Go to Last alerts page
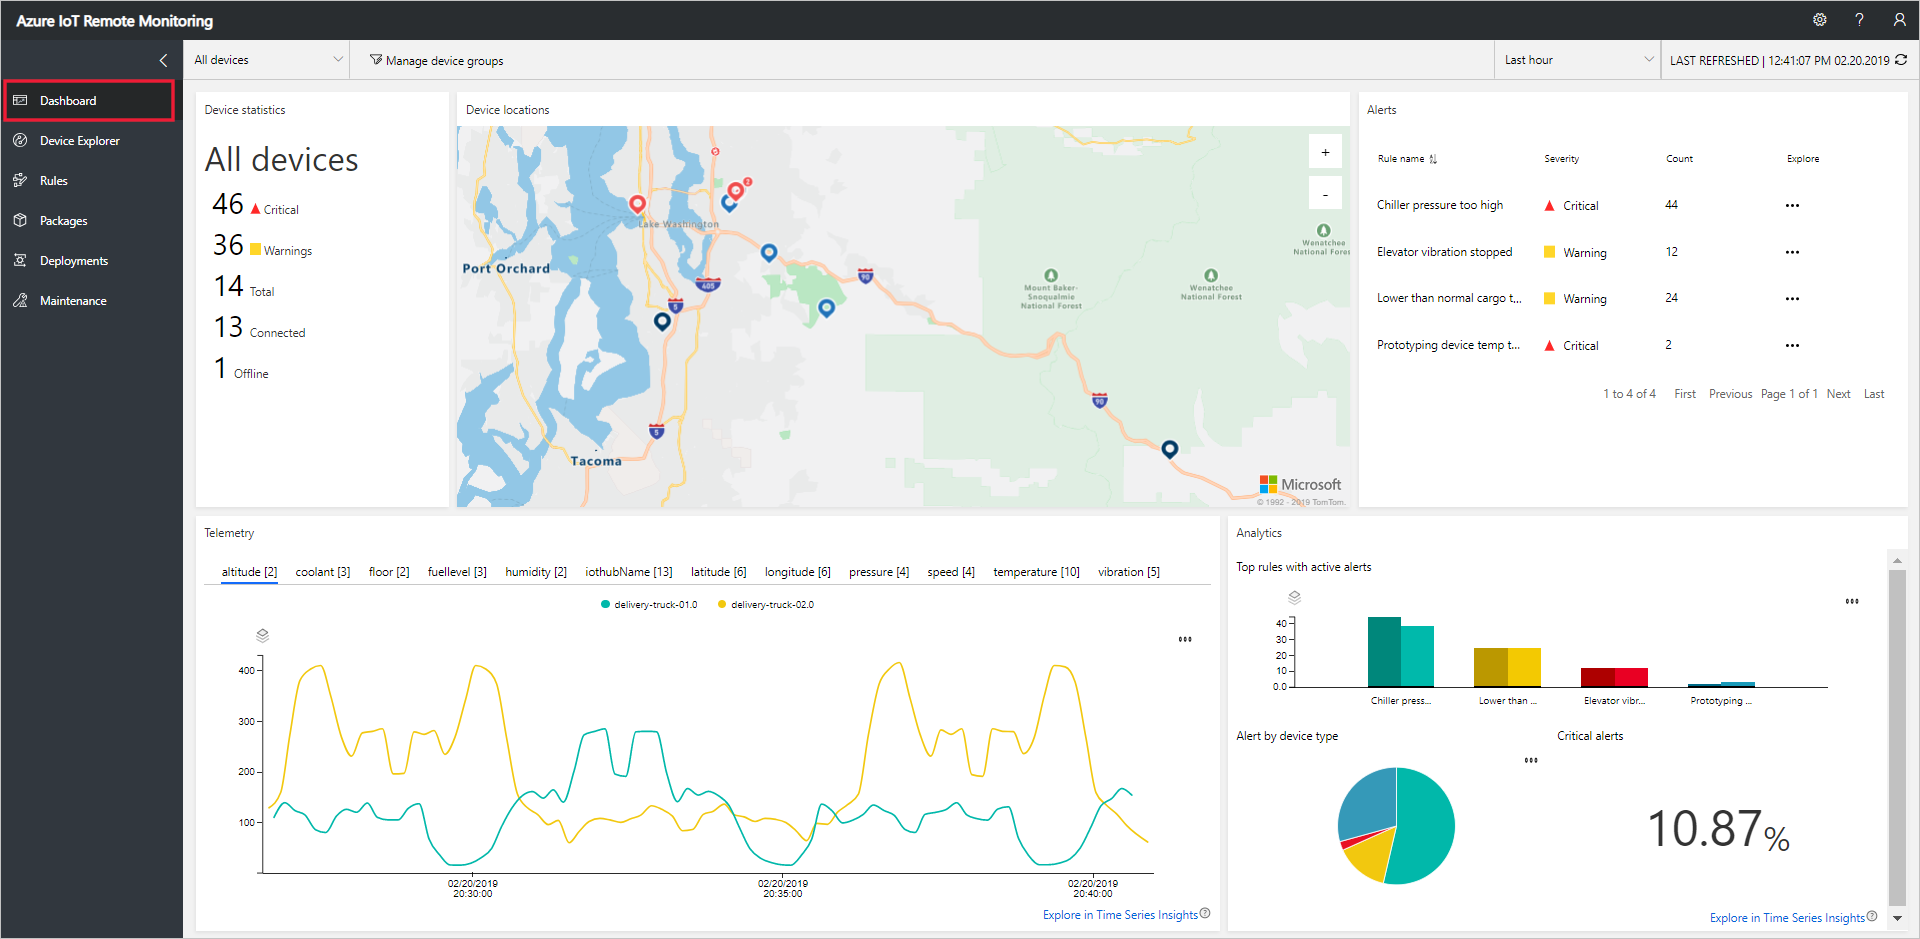 [1874, 394]
